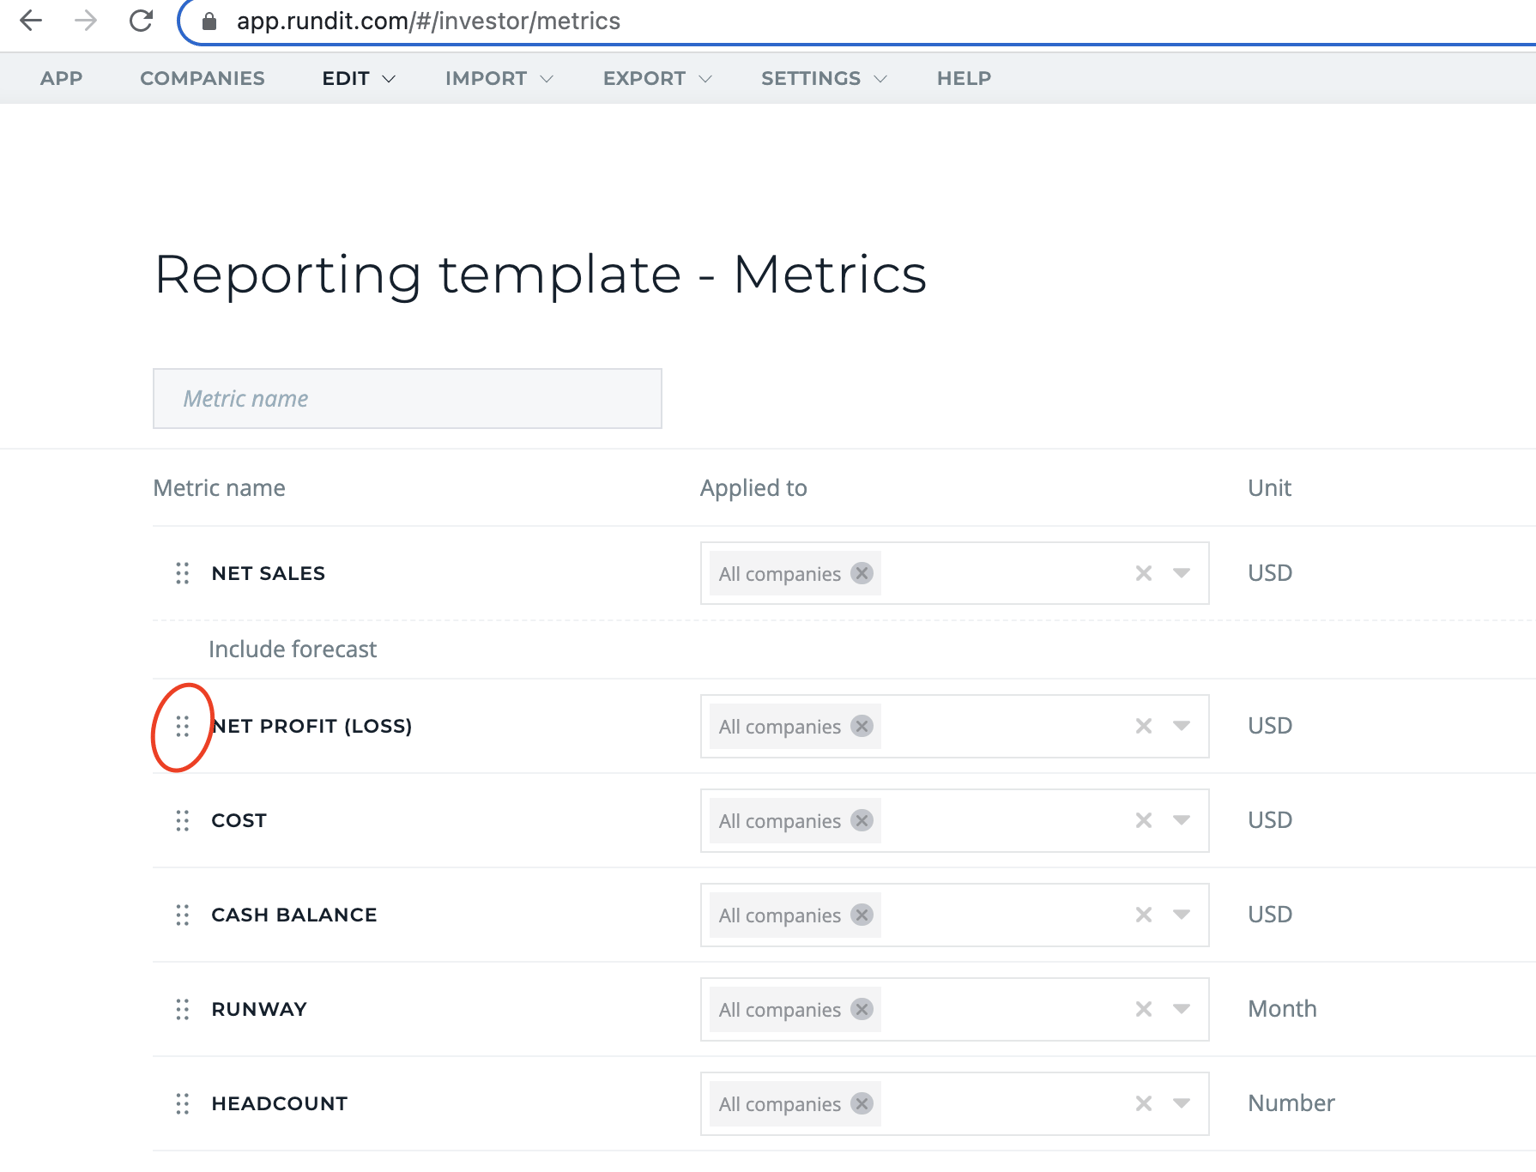Clear the RUNWAY company selection with the X
Image resolution: width=1536 pixels, height=1172 pixels.
[x=1143, y=1009]
